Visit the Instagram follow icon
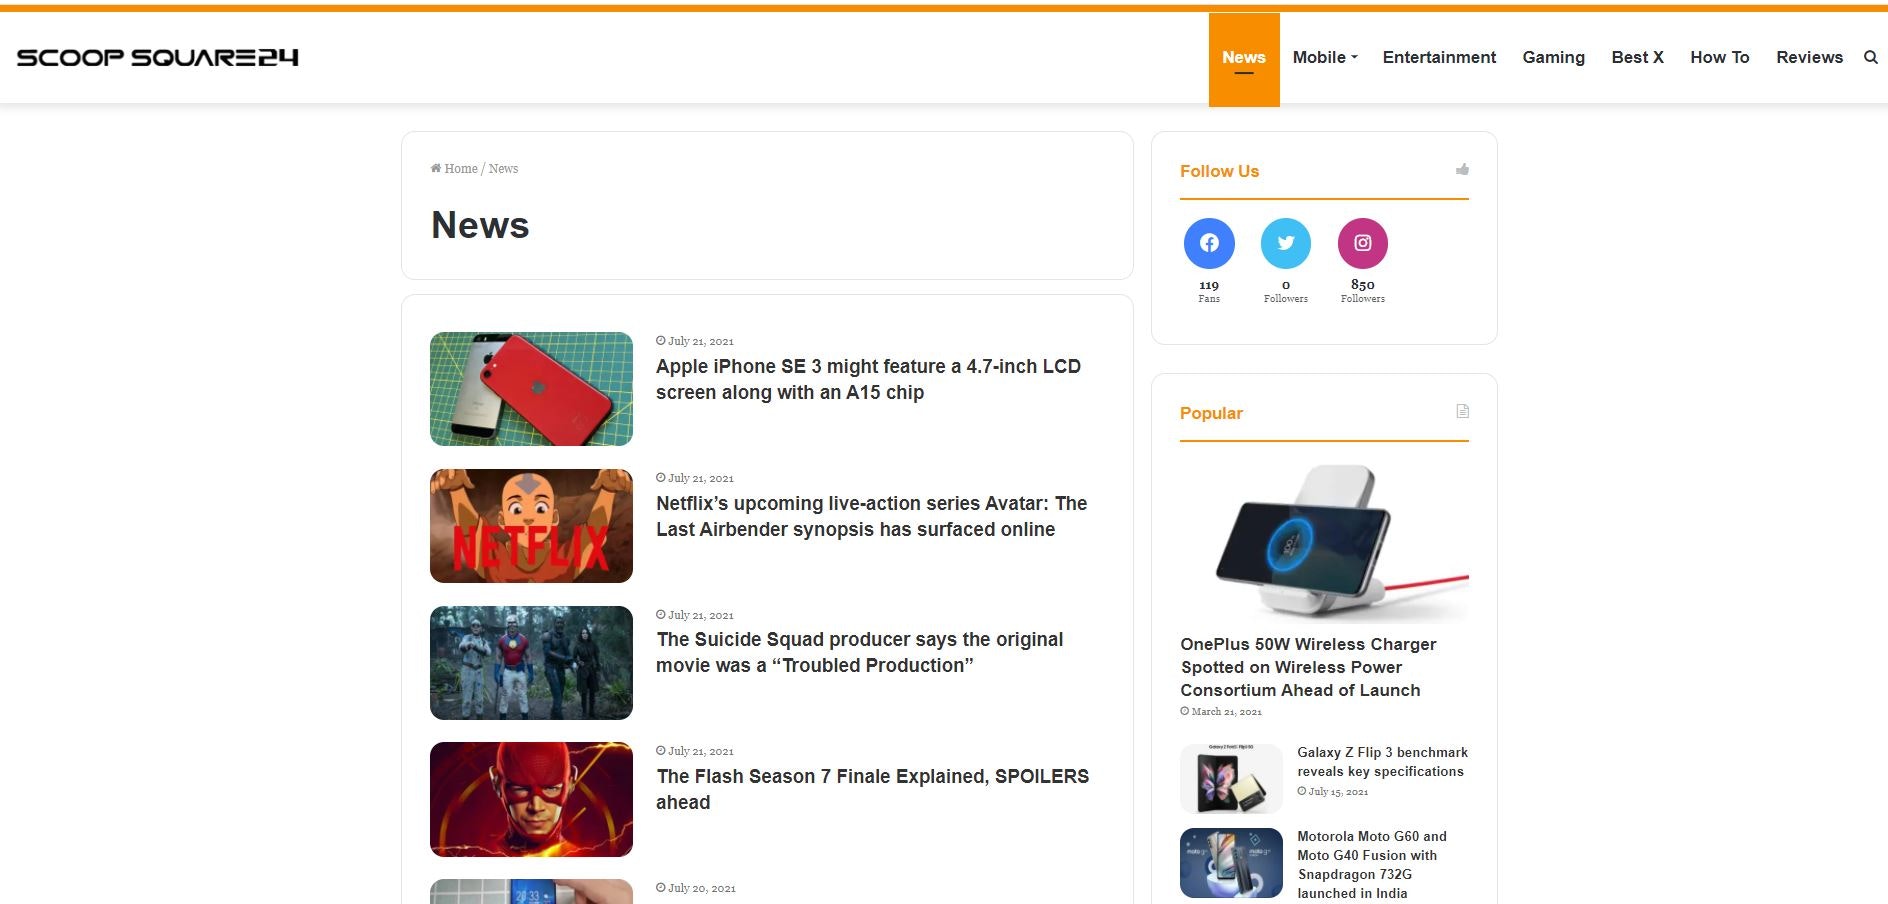Image resolution: width=1888 pixels, height=904 pixels. point(1363,243)
